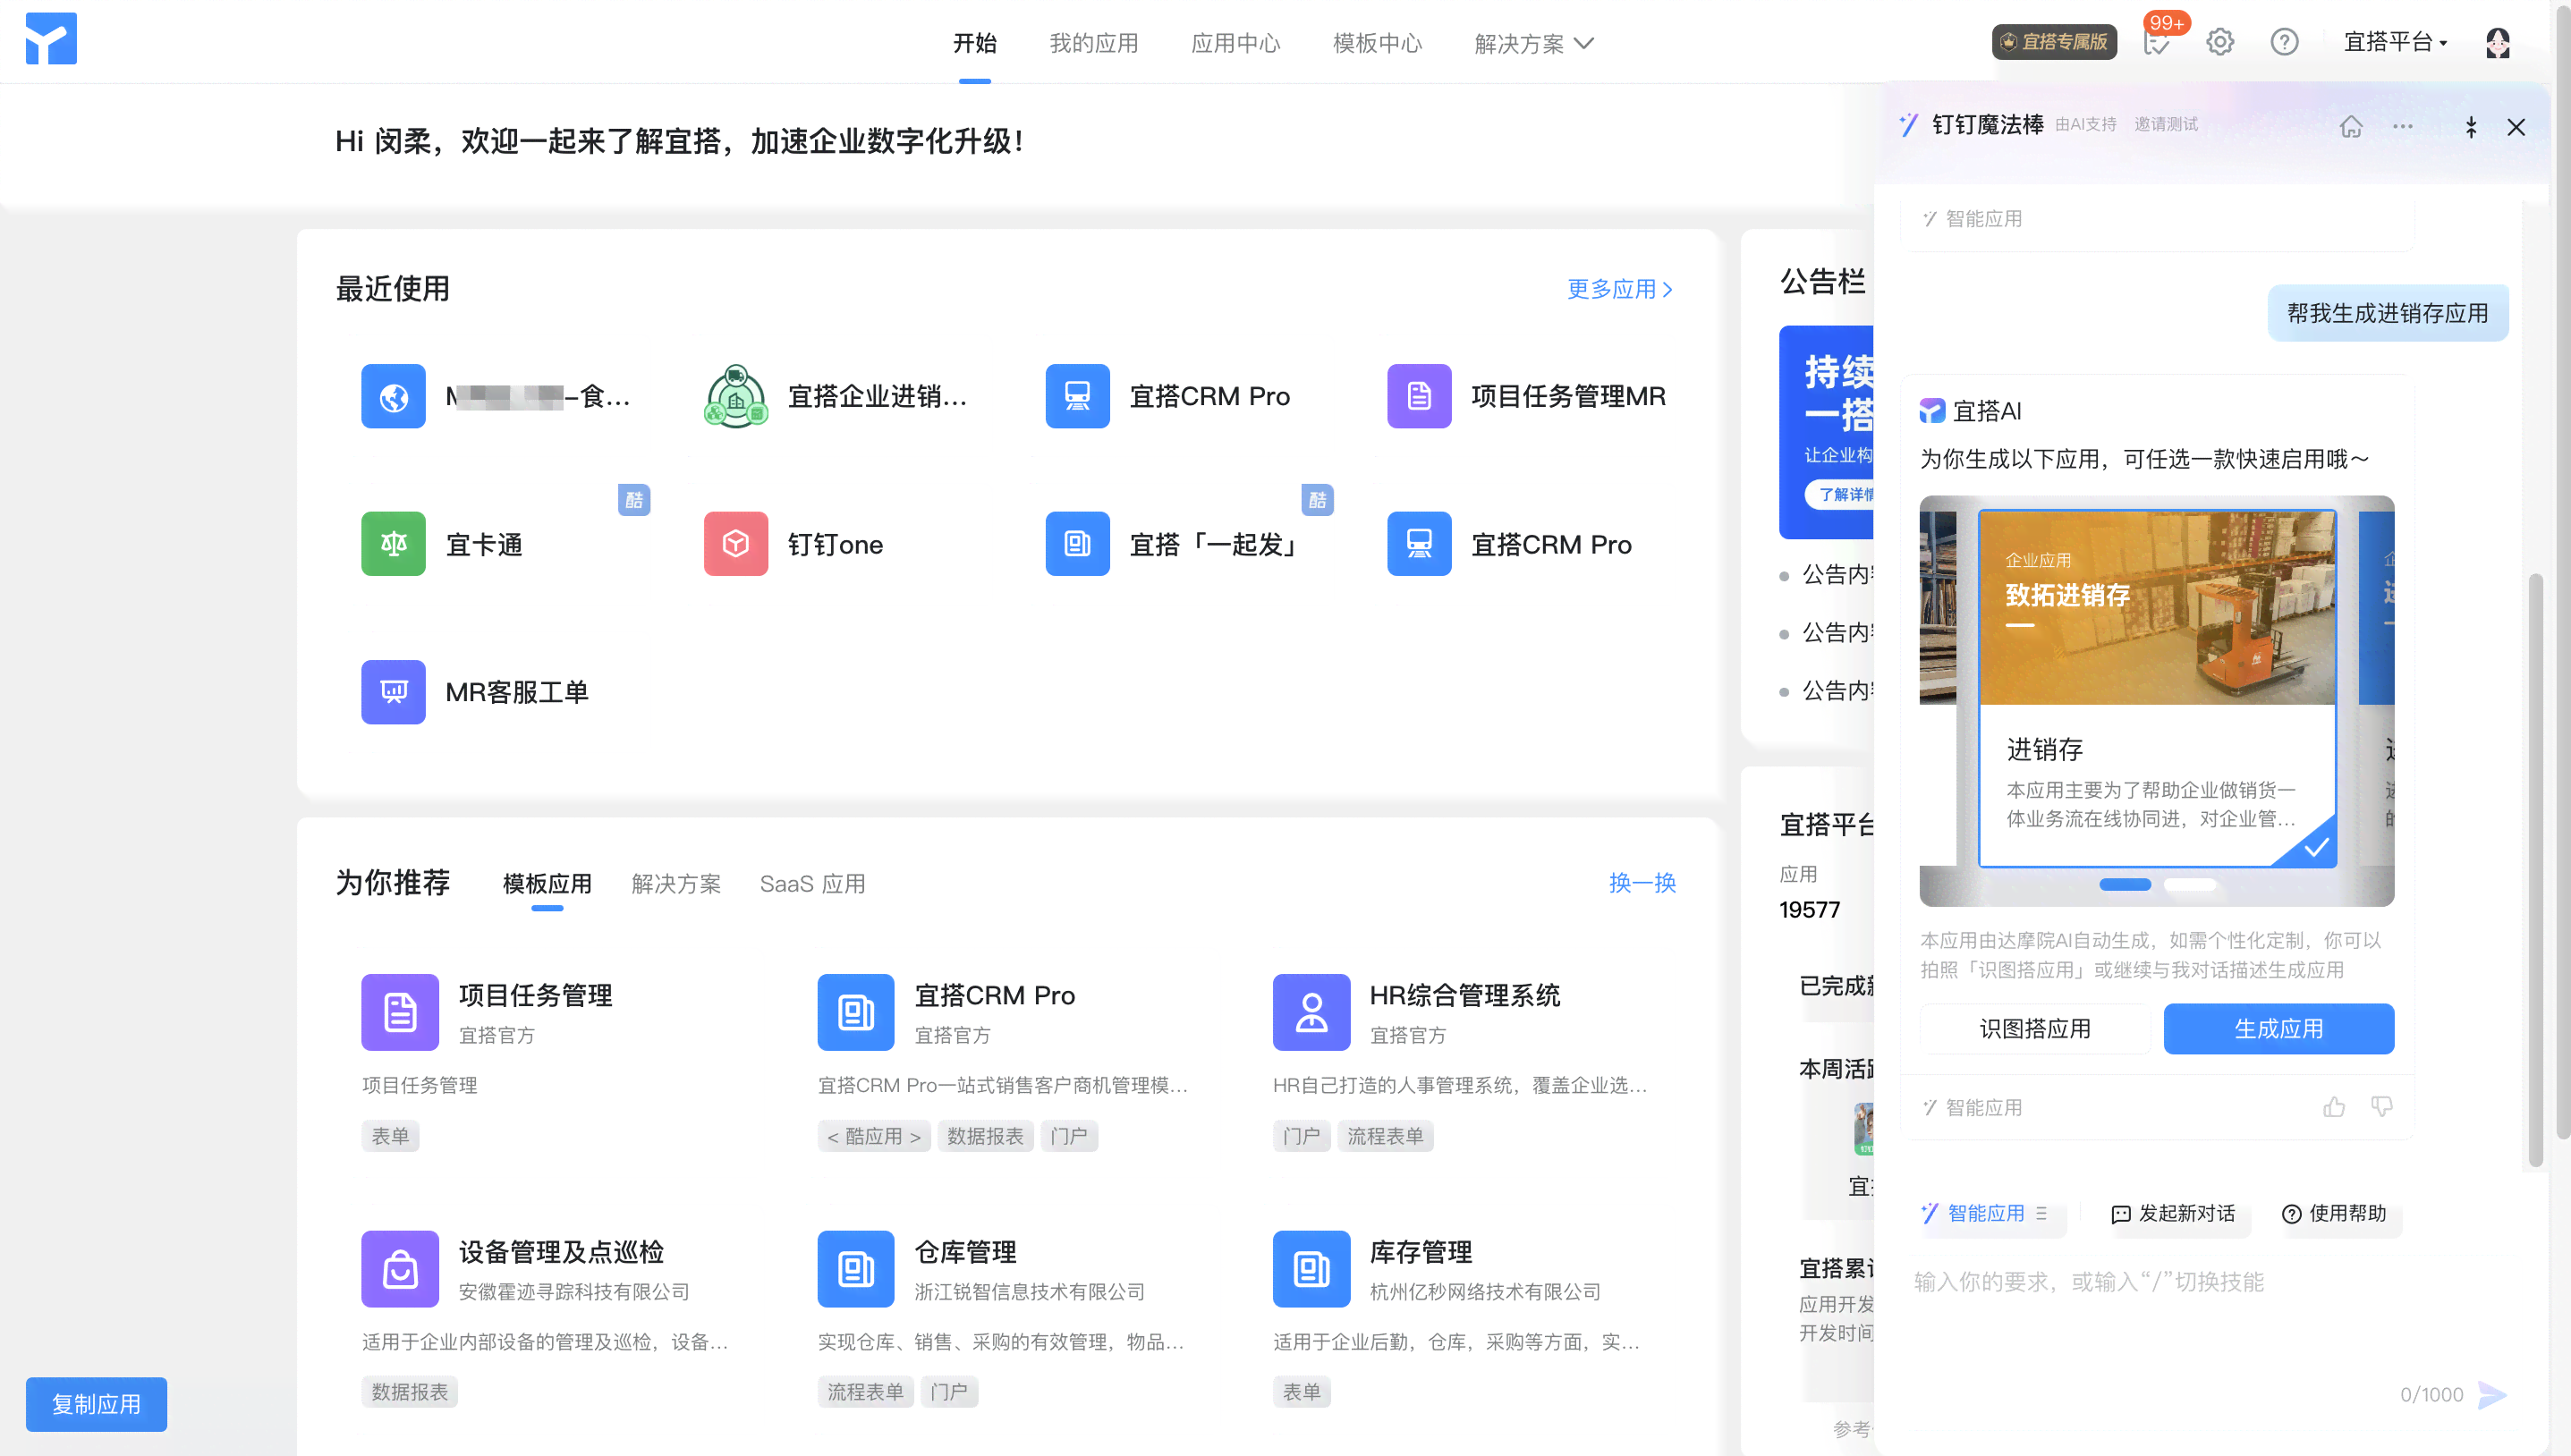Expand the 解决方案 dropdown in top nav
2571x1456 pixels.
click(x=1533, y=44)
